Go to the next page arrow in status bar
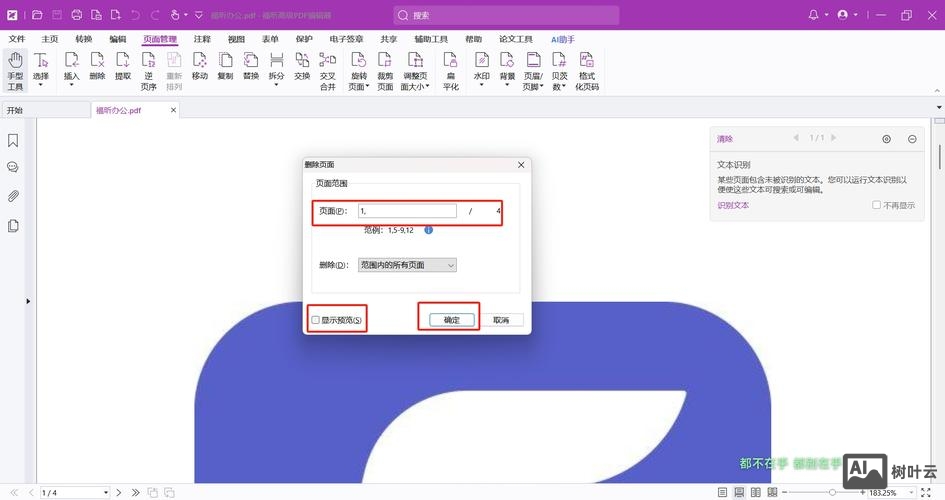Viewport: 945px width, 500px height. [119, 493]
